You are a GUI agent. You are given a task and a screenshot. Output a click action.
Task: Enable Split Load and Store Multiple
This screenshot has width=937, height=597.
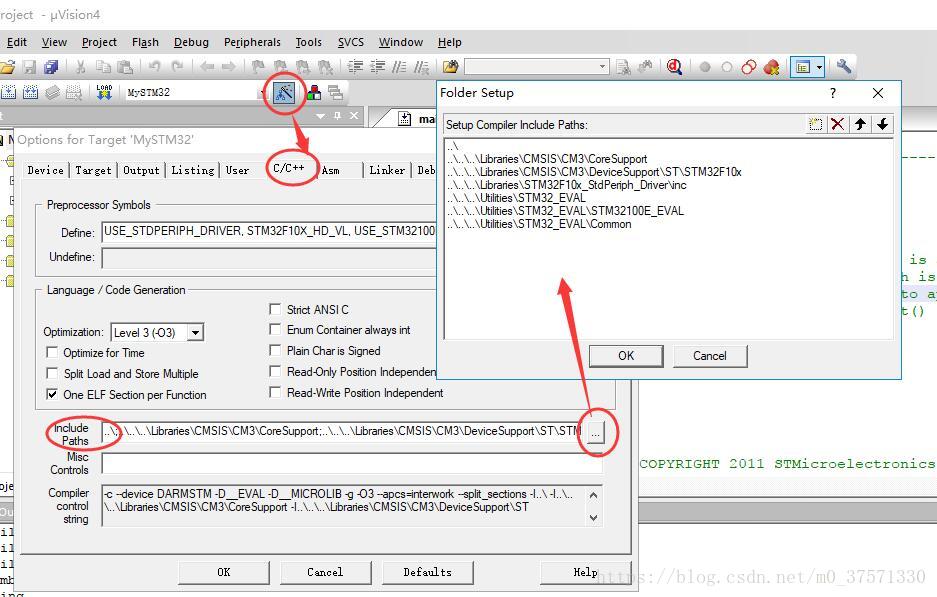pyautogui.click(x=53, y=373)
